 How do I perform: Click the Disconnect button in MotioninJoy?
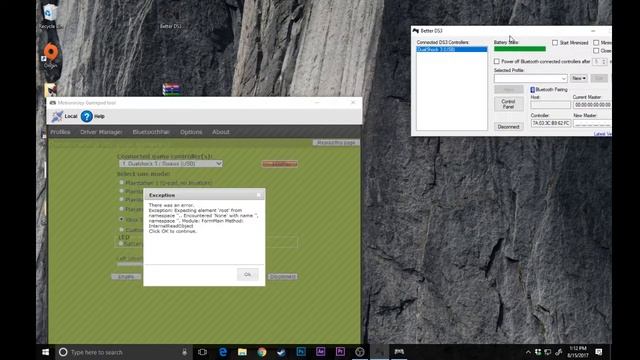(x=283, y=277)
